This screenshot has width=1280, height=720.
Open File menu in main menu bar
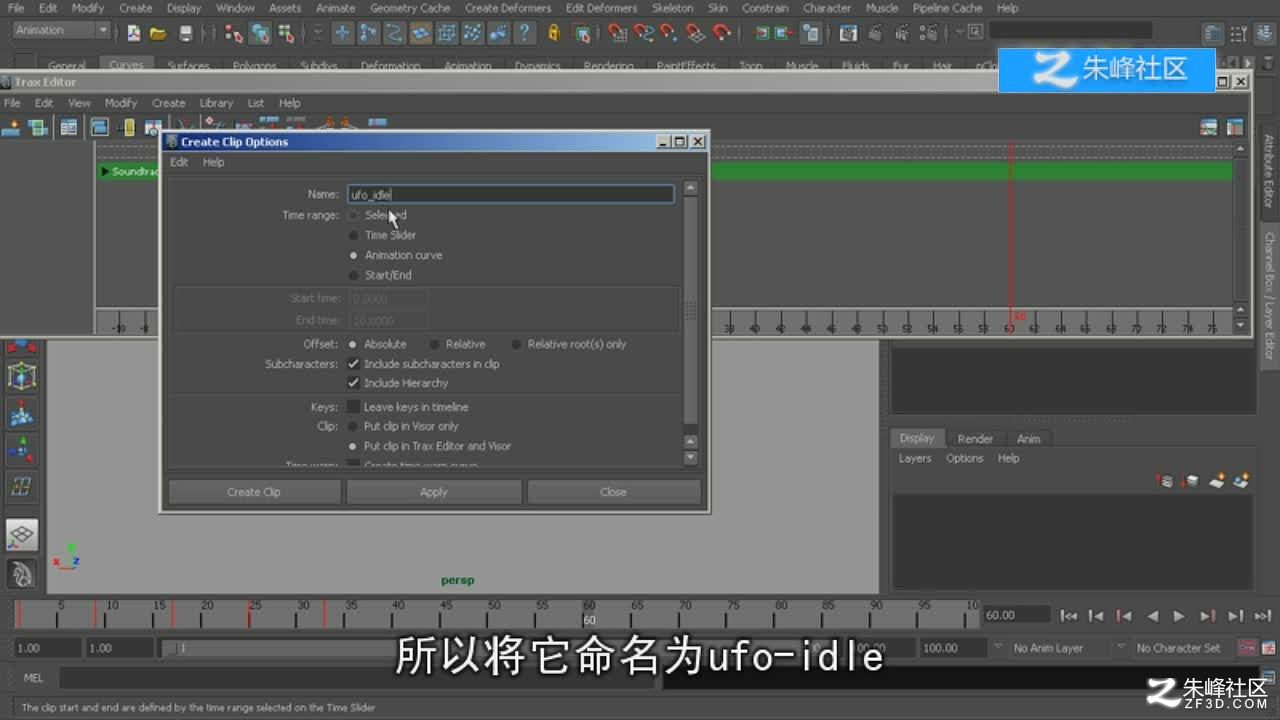coord(15,8)
